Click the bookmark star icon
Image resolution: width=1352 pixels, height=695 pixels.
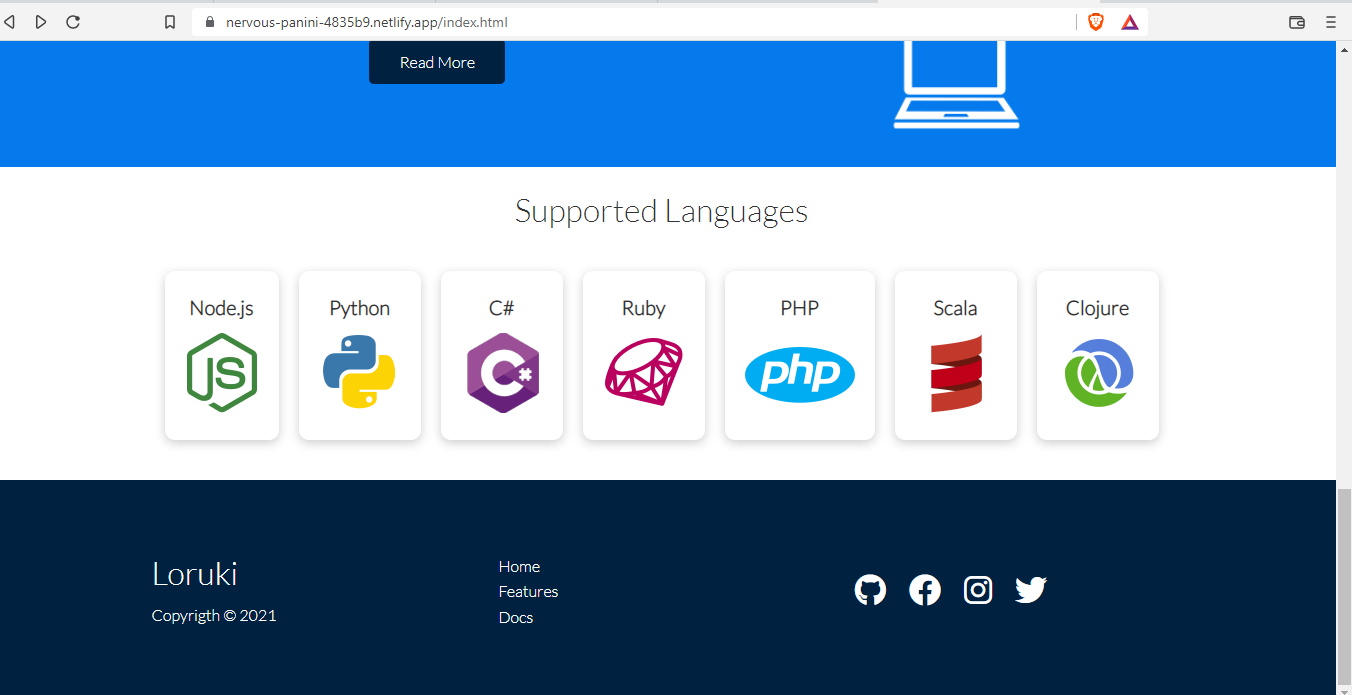click(x=169, y=21)
